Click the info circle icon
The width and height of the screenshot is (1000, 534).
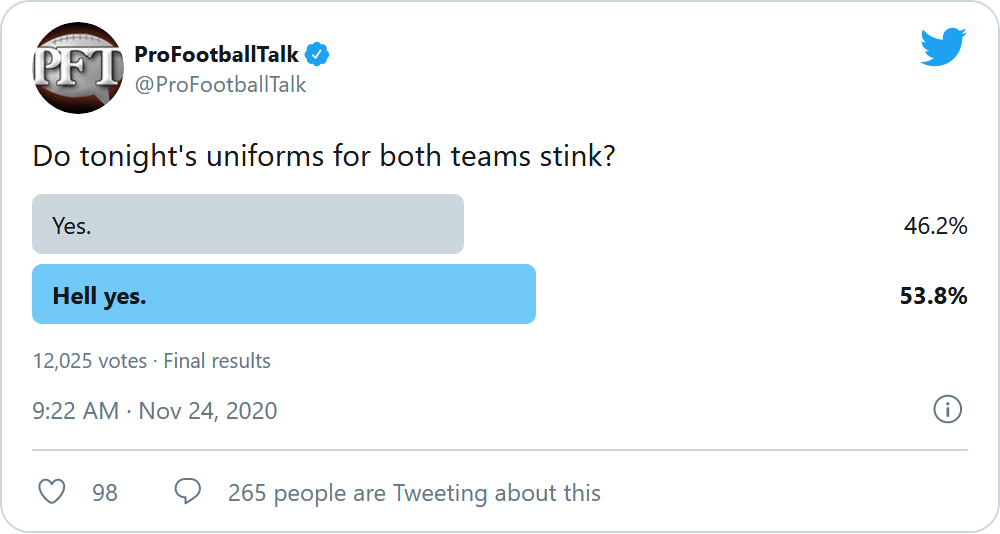pyautogui.click(x=948, y=410)
